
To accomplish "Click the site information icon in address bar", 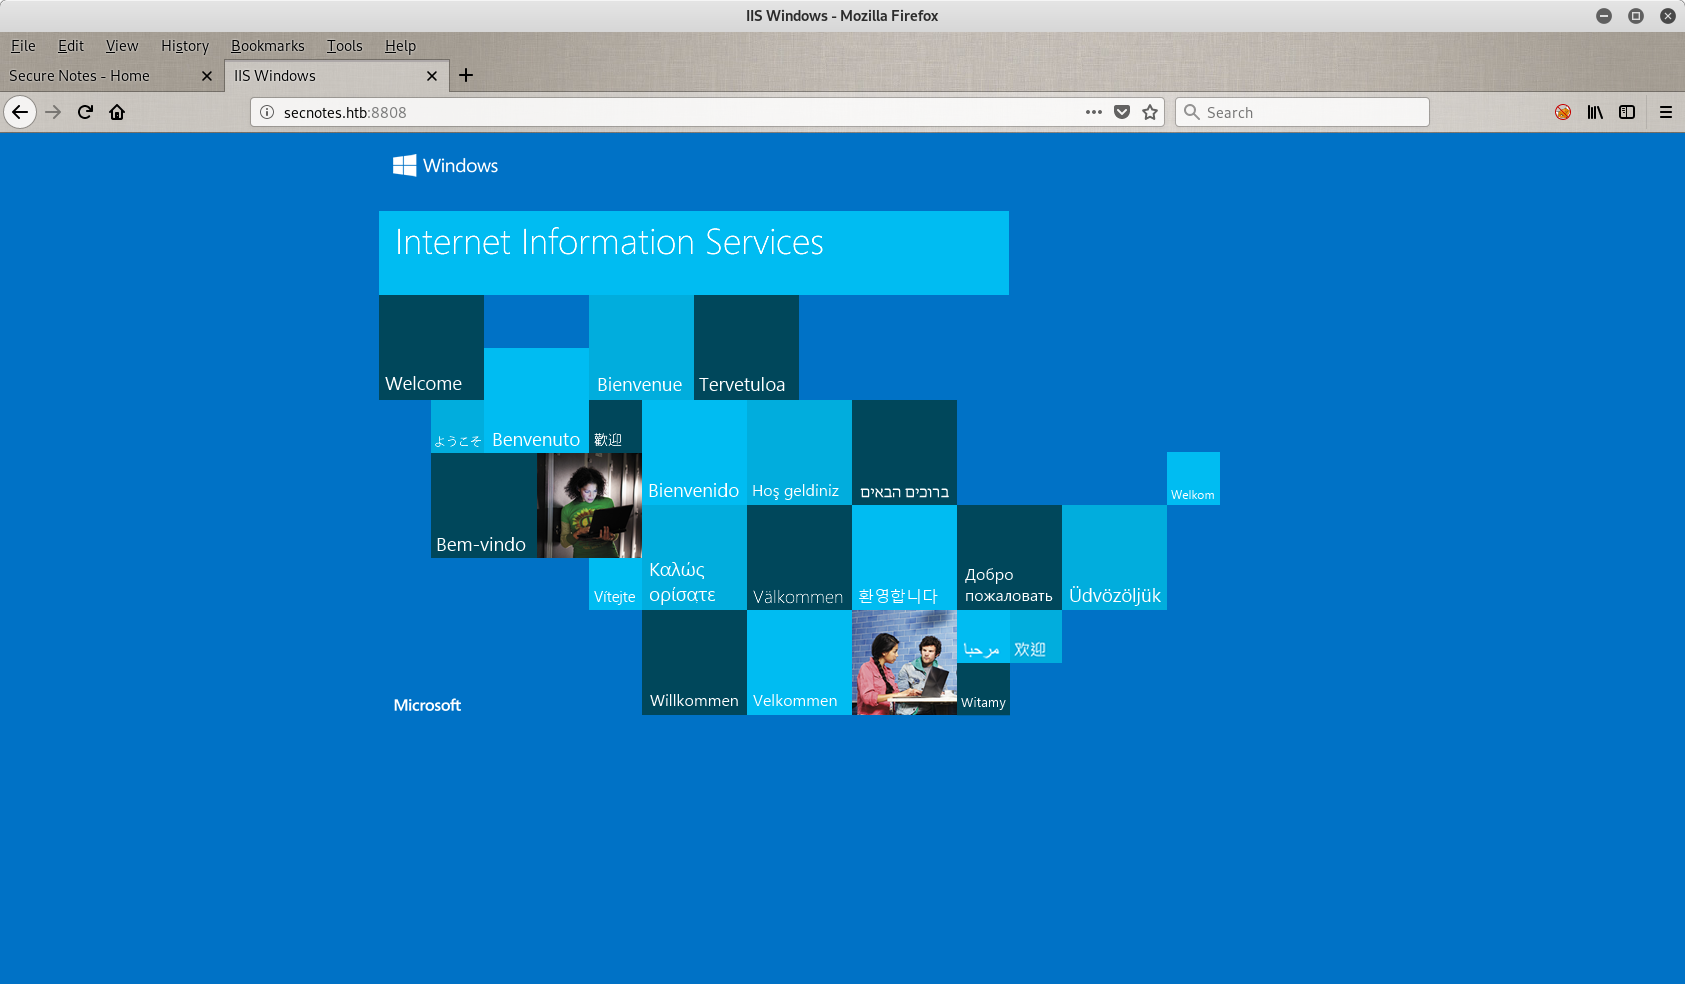I will 265,112.
